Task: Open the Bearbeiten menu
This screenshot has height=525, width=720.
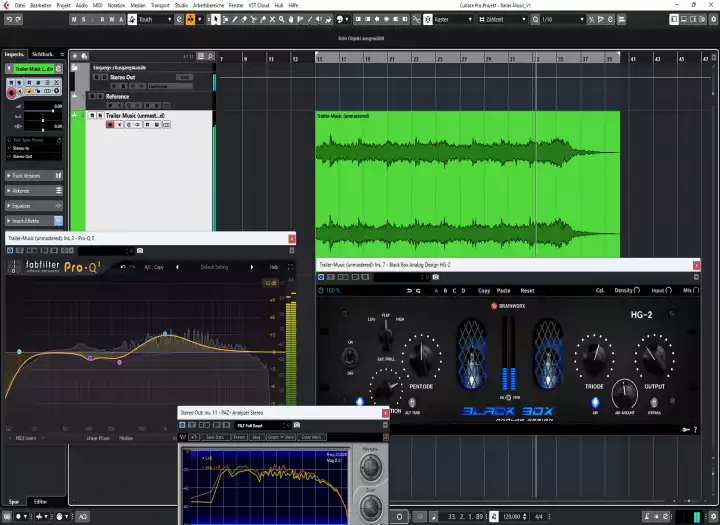Action: click(40, 5)
